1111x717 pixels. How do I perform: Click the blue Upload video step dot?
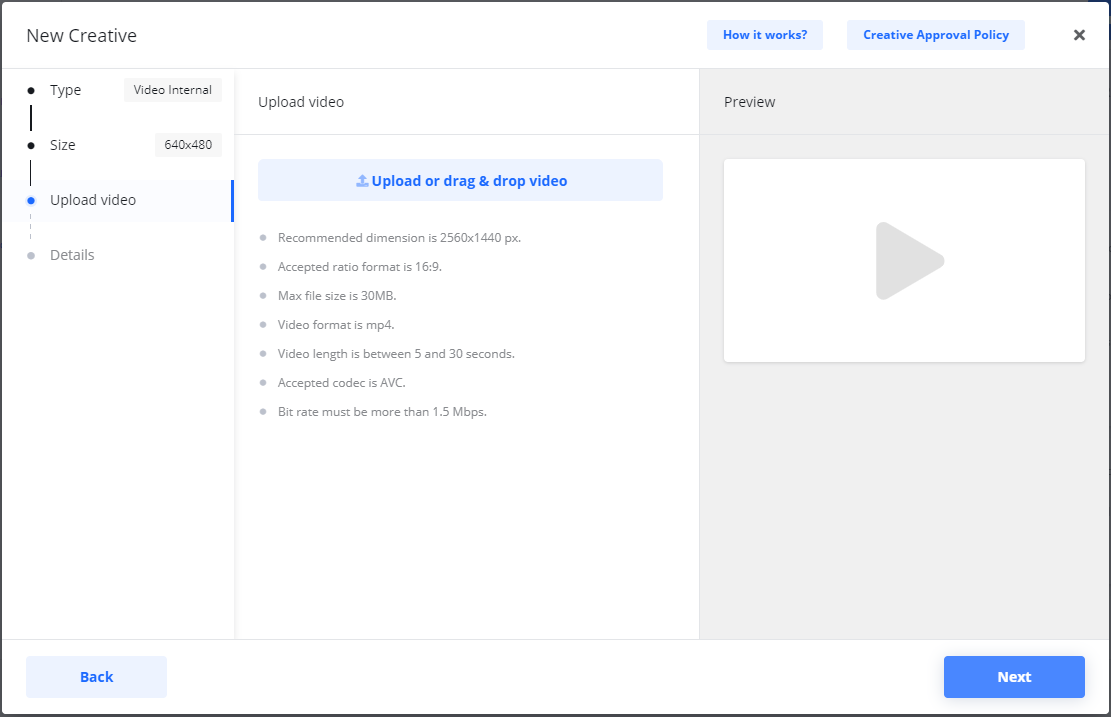coord(31,200)
